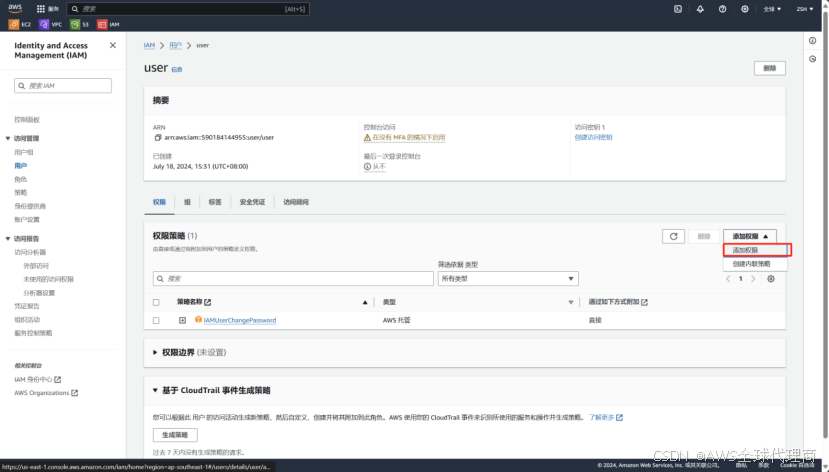This screenshot has height=472, width=829.
Task: Click the 用户 breadcrumb link
Action: coord(175,45)
